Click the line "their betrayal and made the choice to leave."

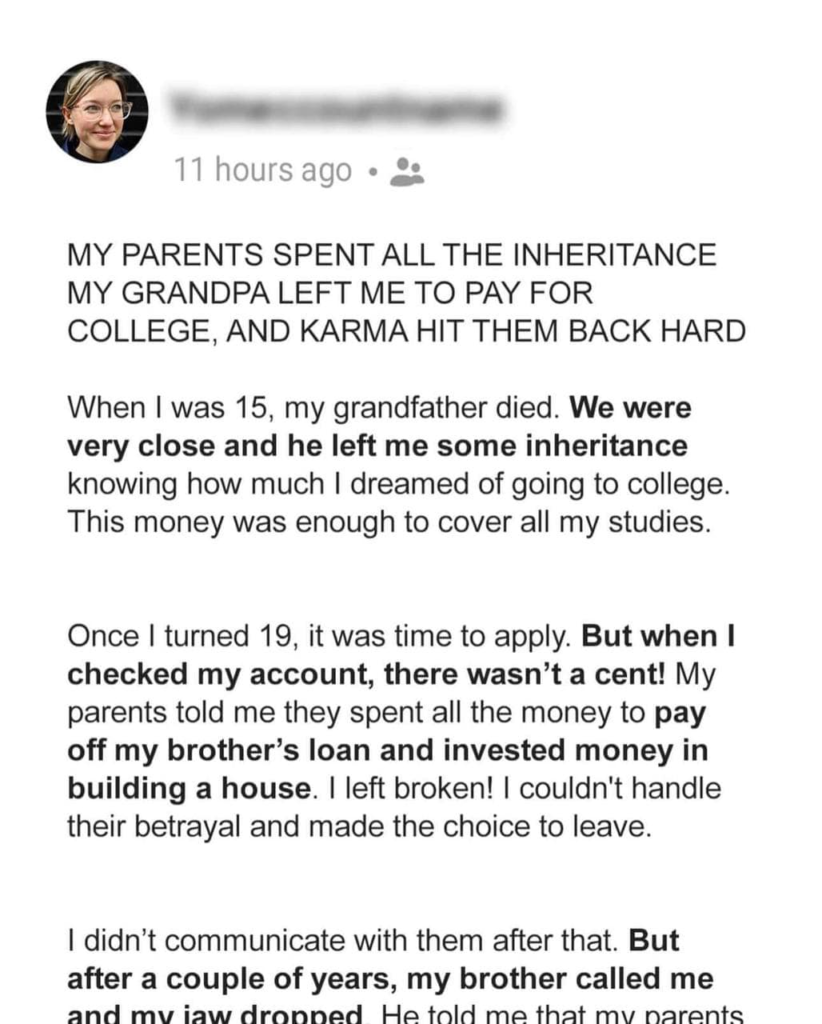(x=359, y=826)
